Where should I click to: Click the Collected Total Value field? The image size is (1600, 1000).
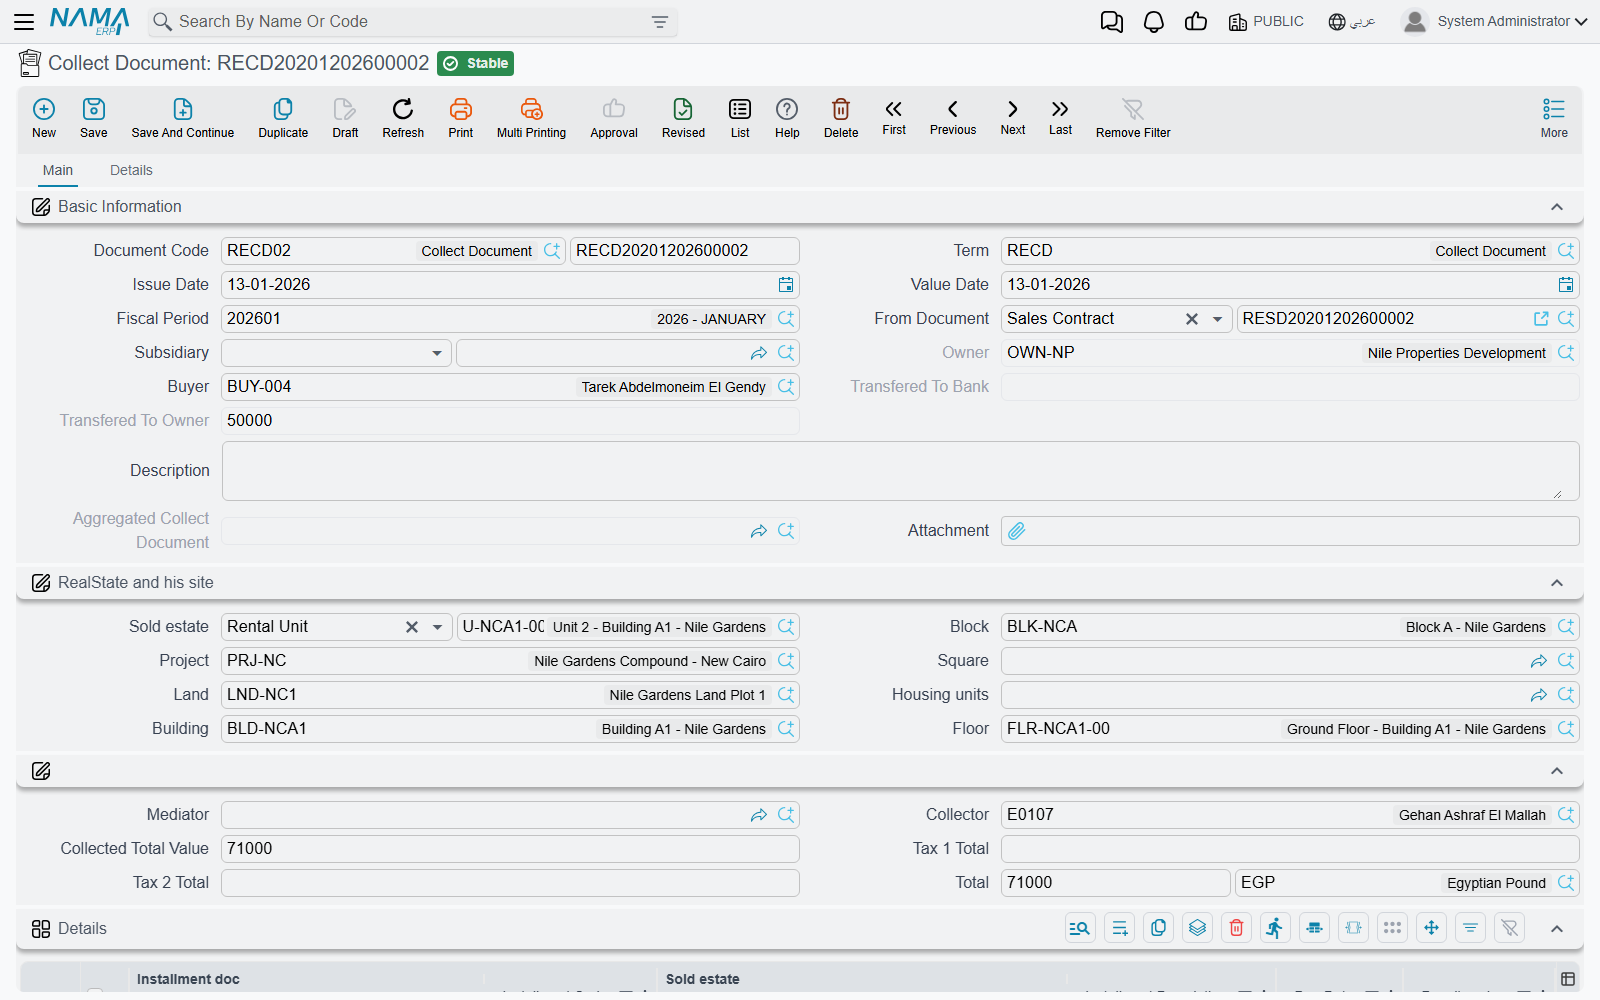[x=510, y=849]
